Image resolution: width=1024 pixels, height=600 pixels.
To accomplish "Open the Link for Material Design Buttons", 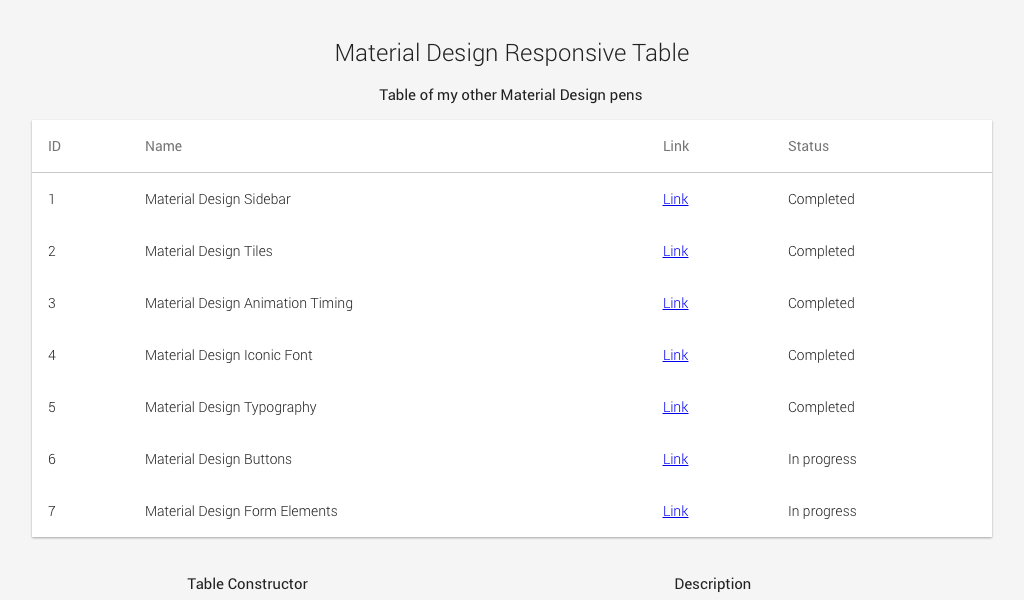I will [x=675, y=459].
